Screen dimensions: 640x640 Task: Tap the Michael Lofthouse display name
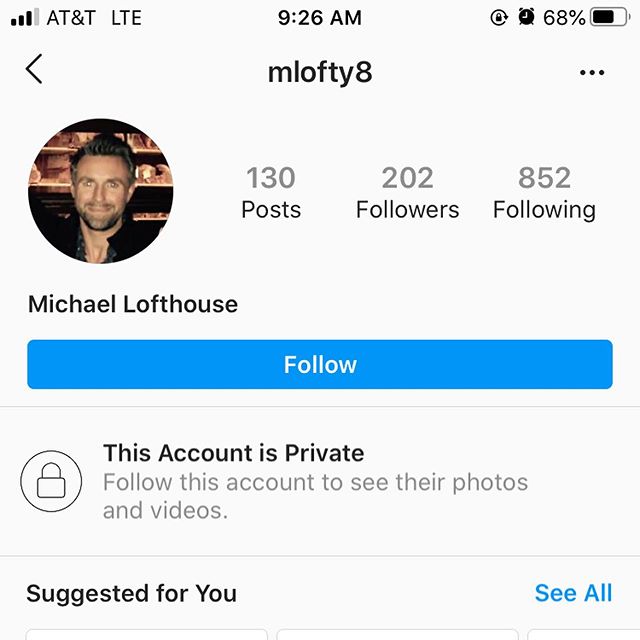click(133, 304)
